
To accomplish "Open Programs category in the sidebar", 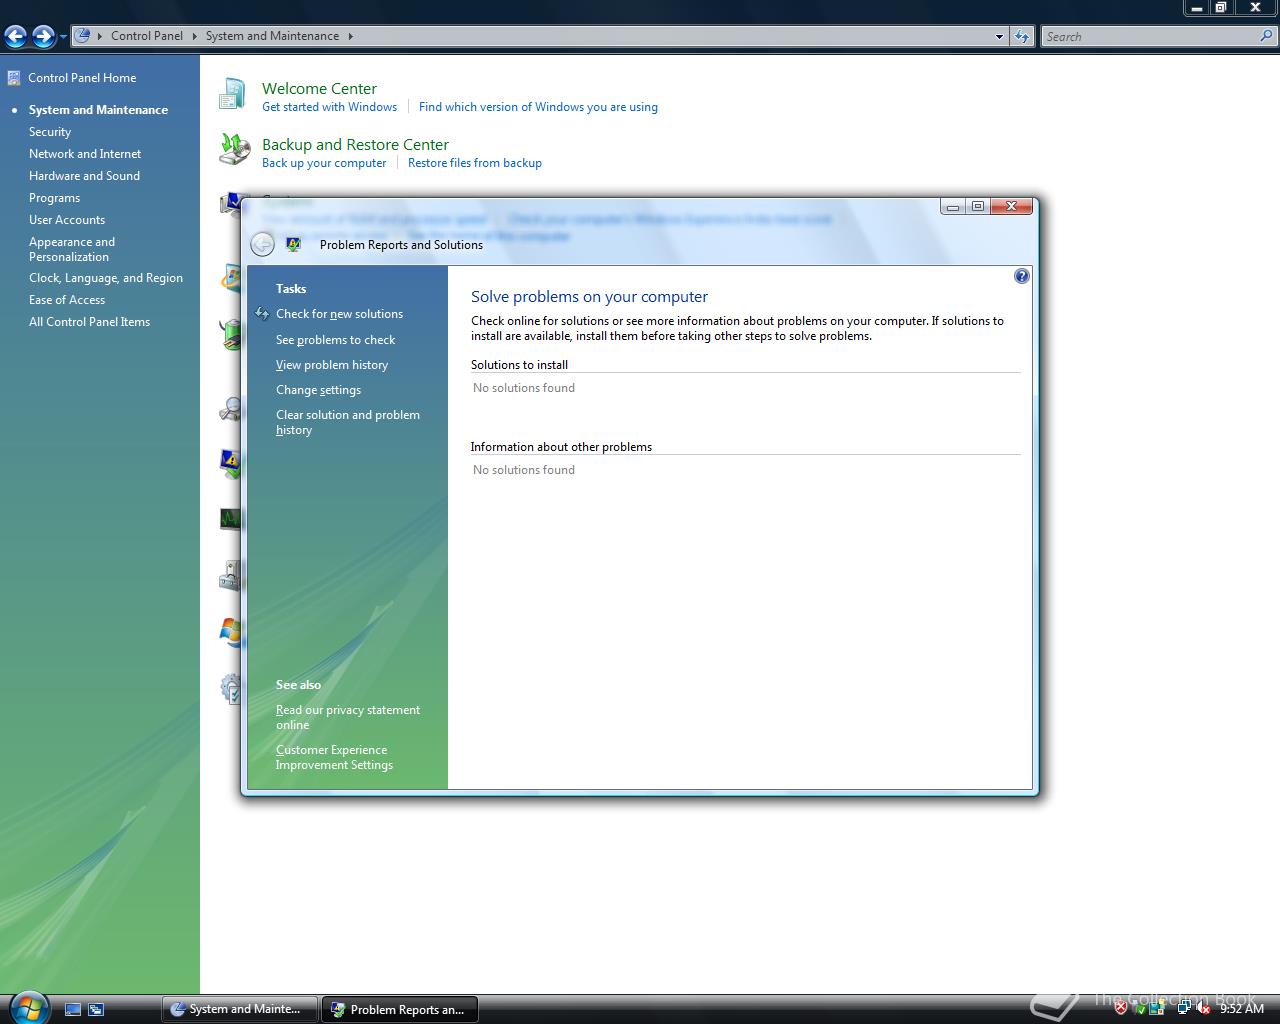I will 54,198.
